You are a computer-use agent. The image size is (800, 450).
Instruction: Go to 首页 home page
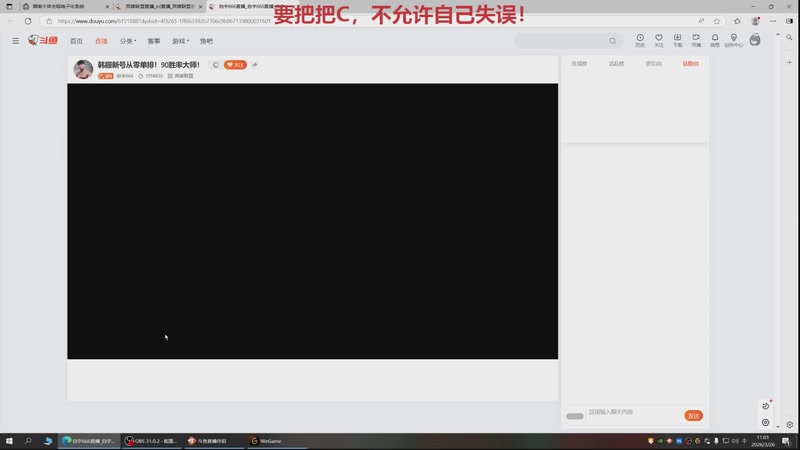click(x=76, y=41)
